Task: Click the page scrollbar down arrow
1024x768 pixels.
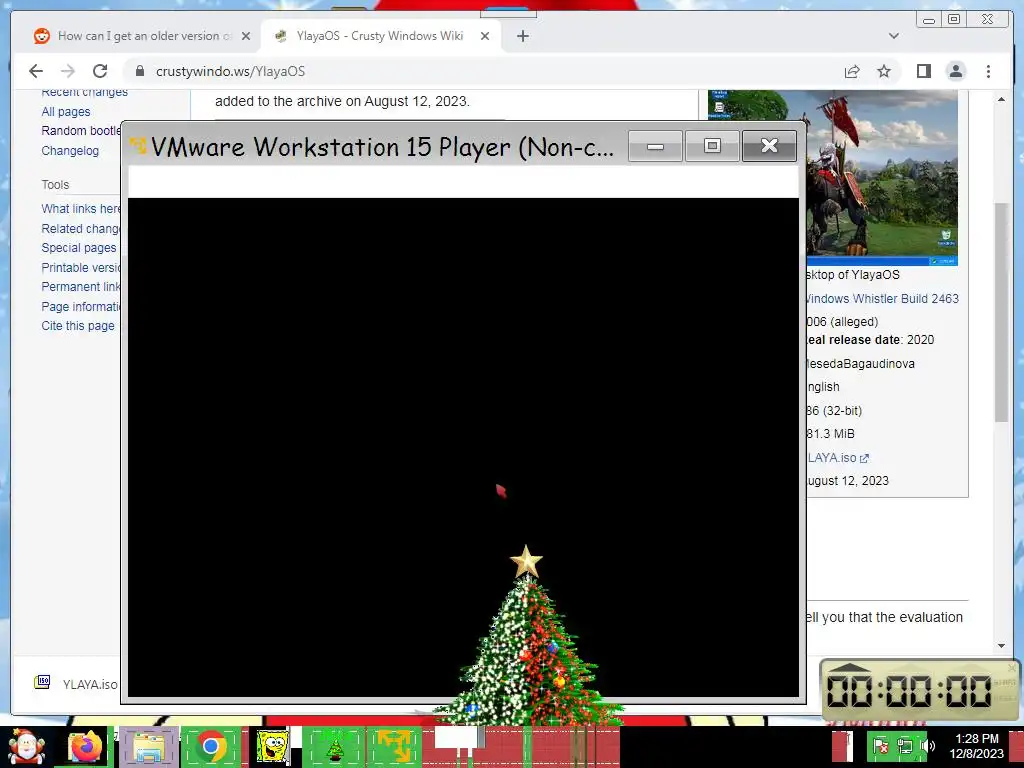Action: (x=1001, y=646)
